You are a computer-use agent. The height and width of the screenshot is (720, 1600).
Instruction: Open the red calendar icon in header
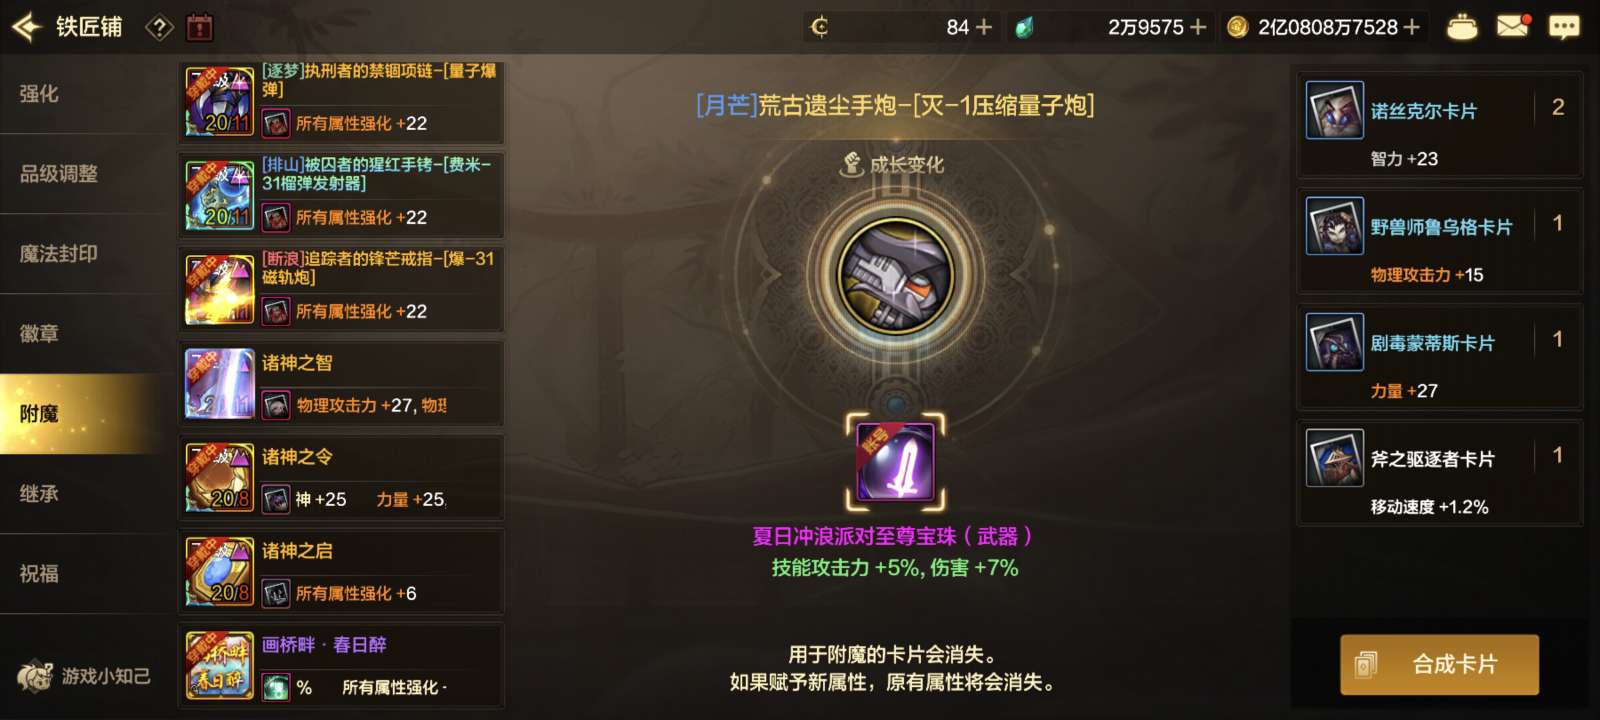[x=200, y=27]
